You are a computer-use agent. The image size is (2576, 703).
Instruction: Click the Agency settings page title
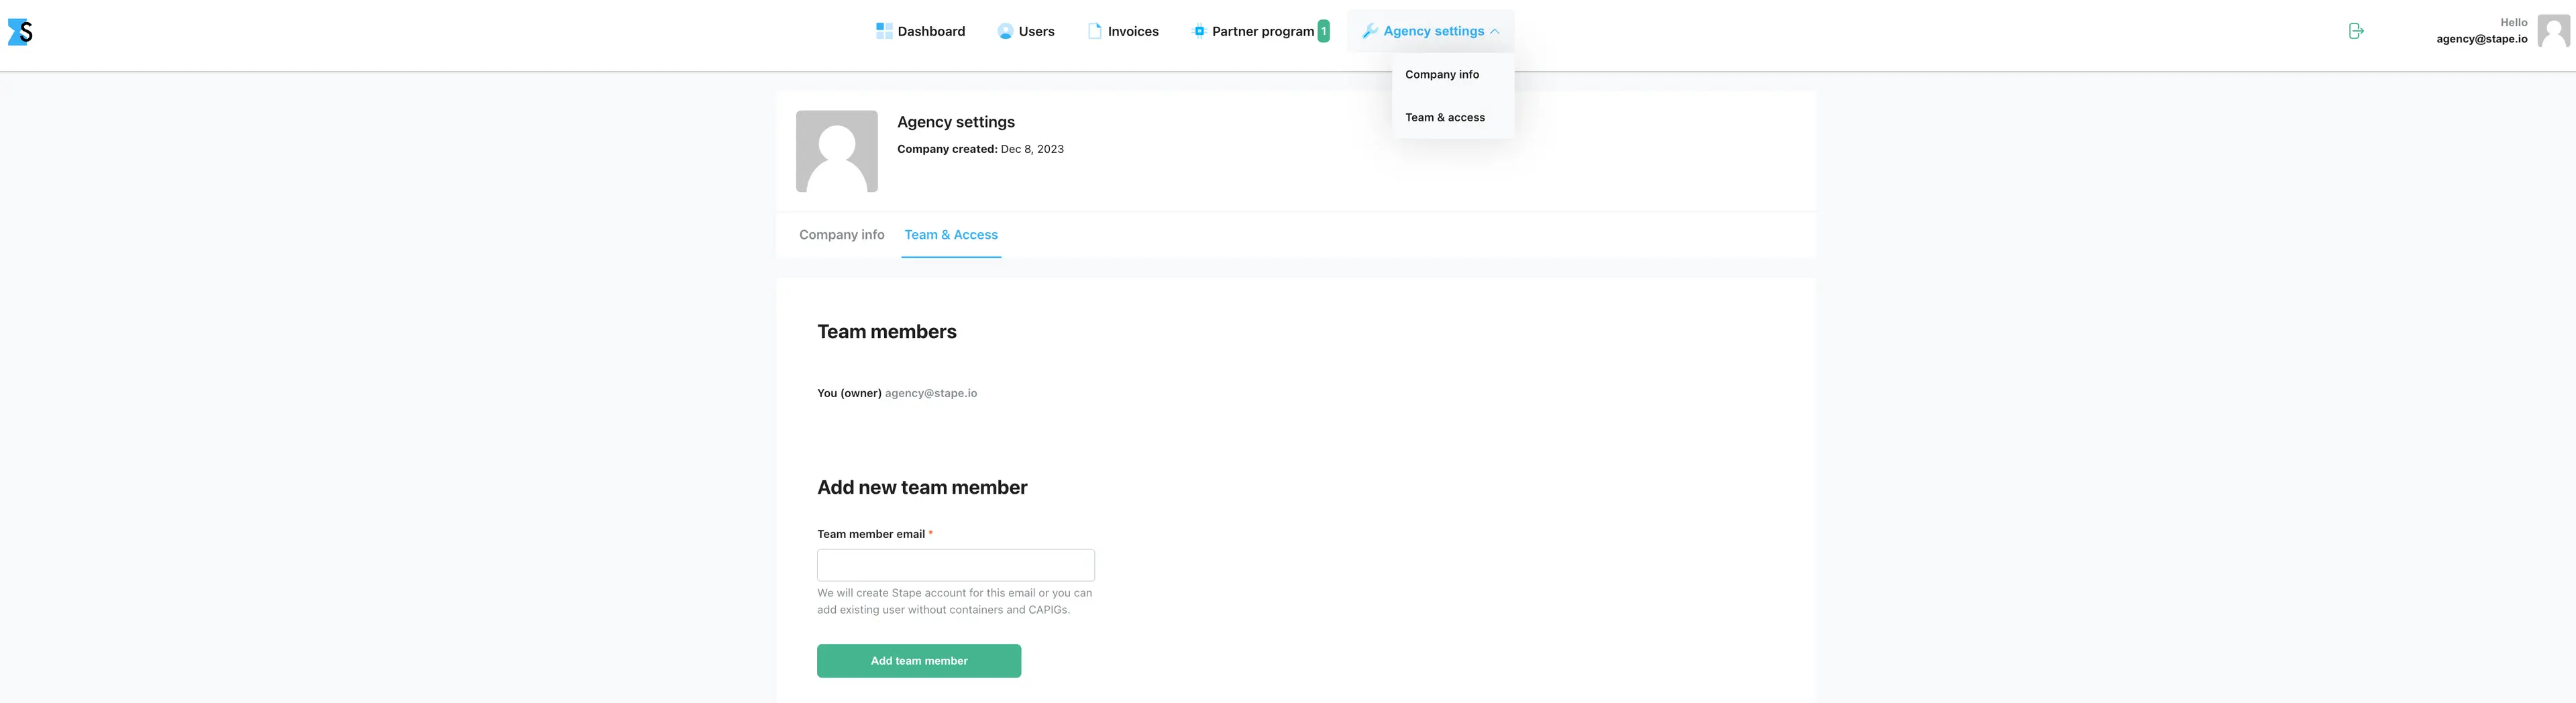[956, 122]
